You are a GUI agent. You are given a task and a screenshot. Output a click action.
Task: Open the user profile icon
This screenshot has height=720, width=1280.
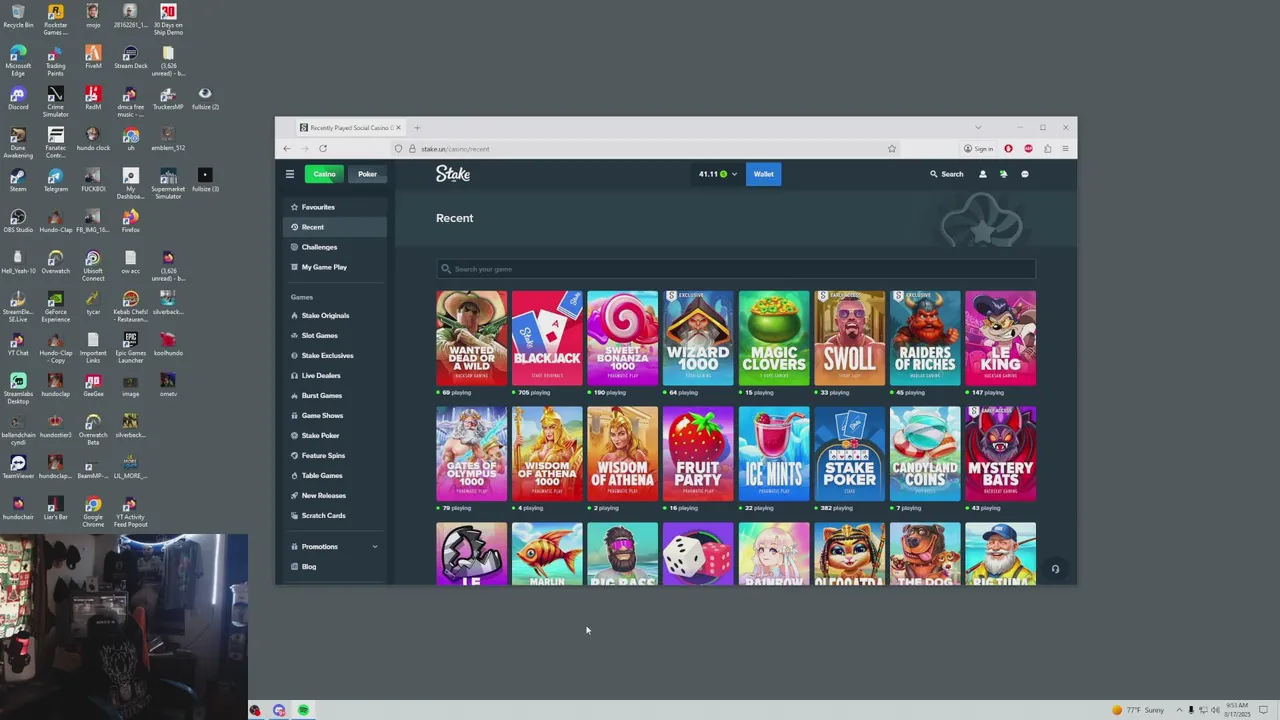[982, 174]
